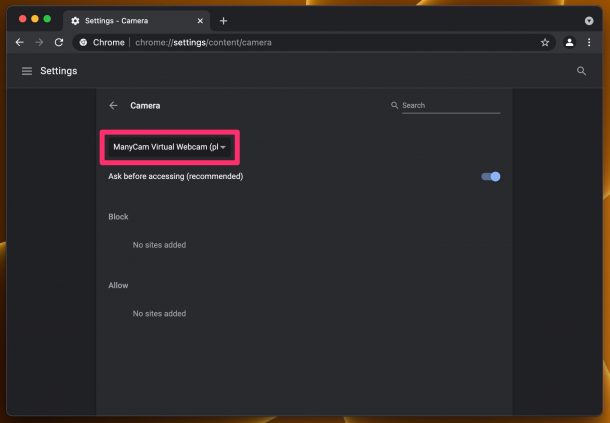Click the settings search magnifier icon
This screenshot has height=423, width=610.
[581, 71]
